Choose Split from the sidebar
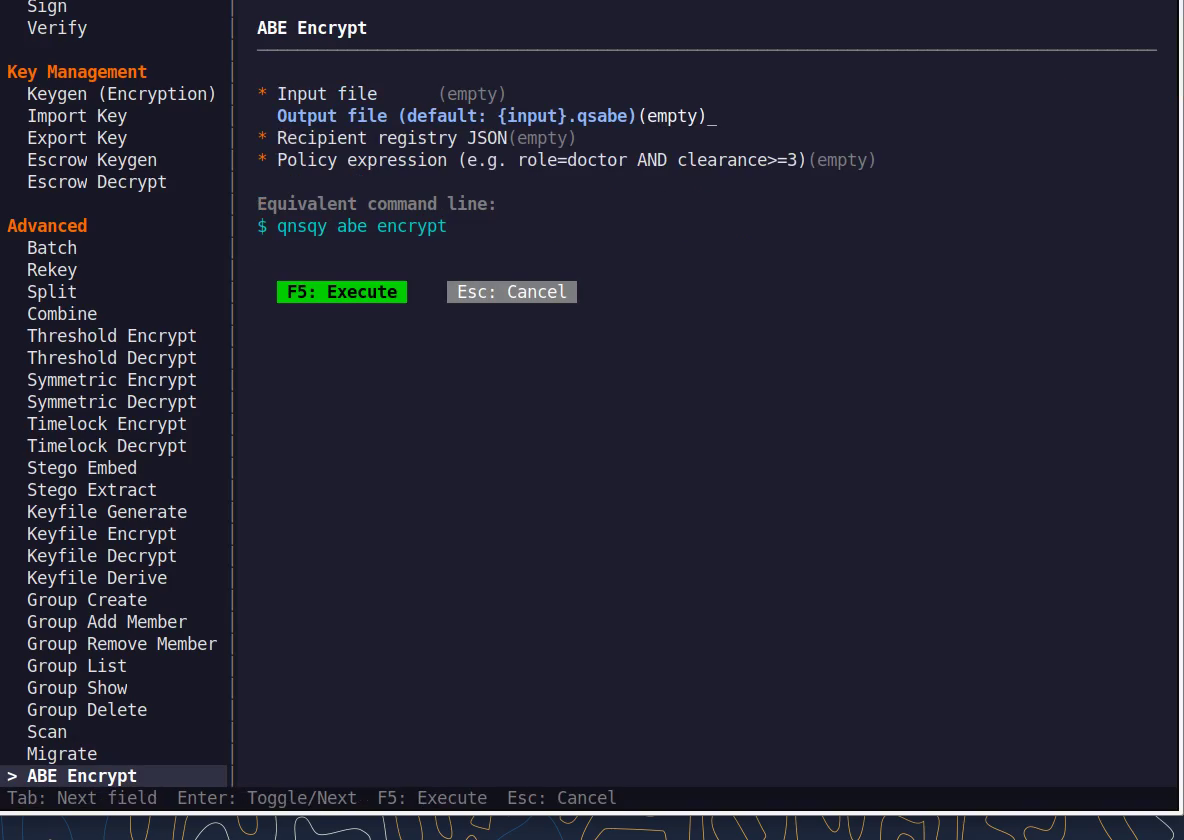Image resolution: width=1184 pixels, height=840 pixels. tap(52, 292)
